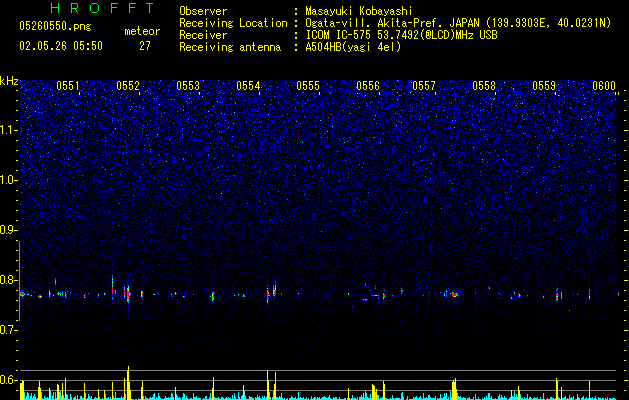Screen dimensions: 629x400
Task: Click the 0556 time marker
Action: point(368,86)
